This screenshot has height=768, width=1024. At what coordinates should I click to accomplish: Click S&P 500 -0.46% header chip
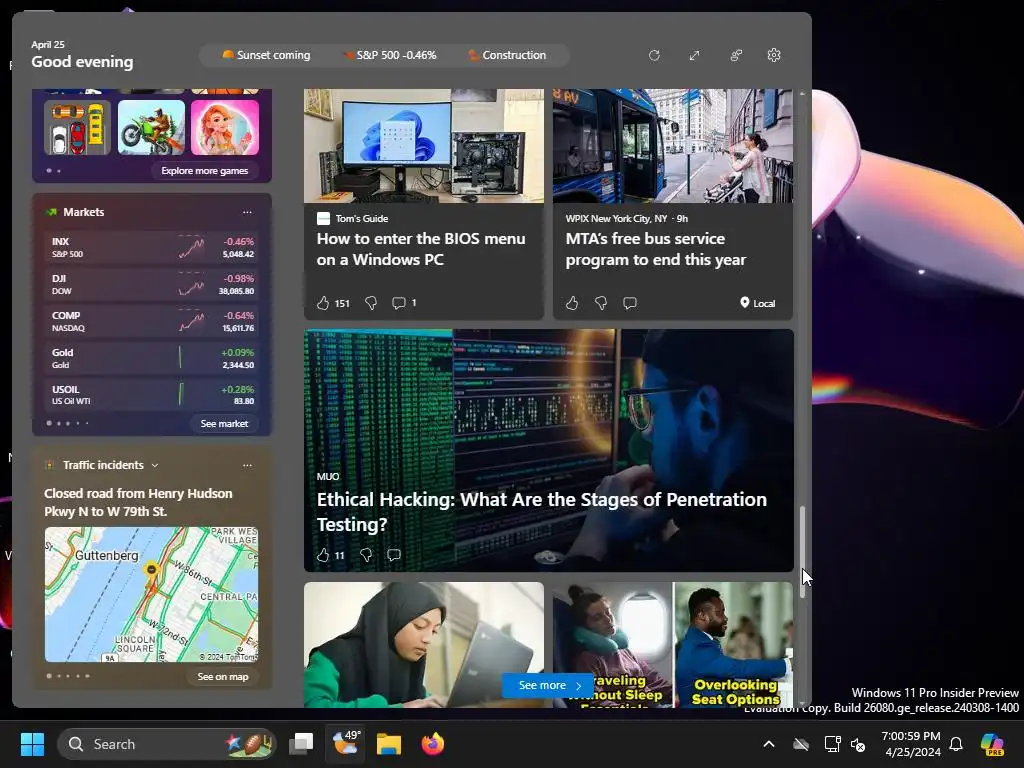click(x=390, y=56)
